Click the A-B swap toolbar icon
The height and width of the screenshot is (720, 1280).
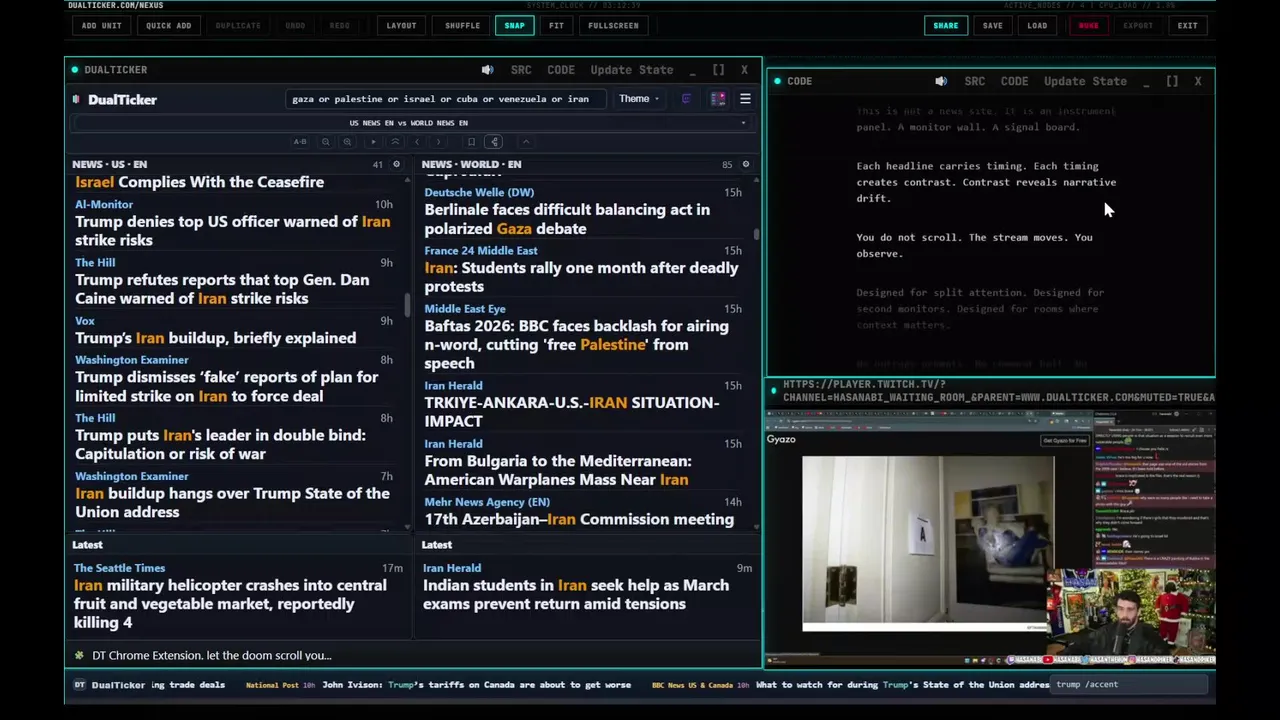point(300,142)
